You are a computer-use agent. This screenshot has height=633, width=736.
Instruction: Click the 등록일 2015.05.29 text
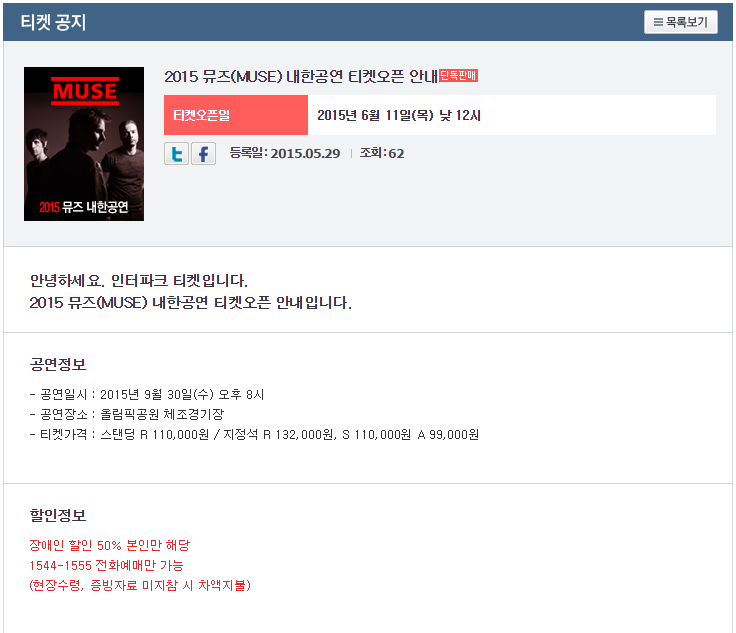pyautogui.click(x=284, y=153)
